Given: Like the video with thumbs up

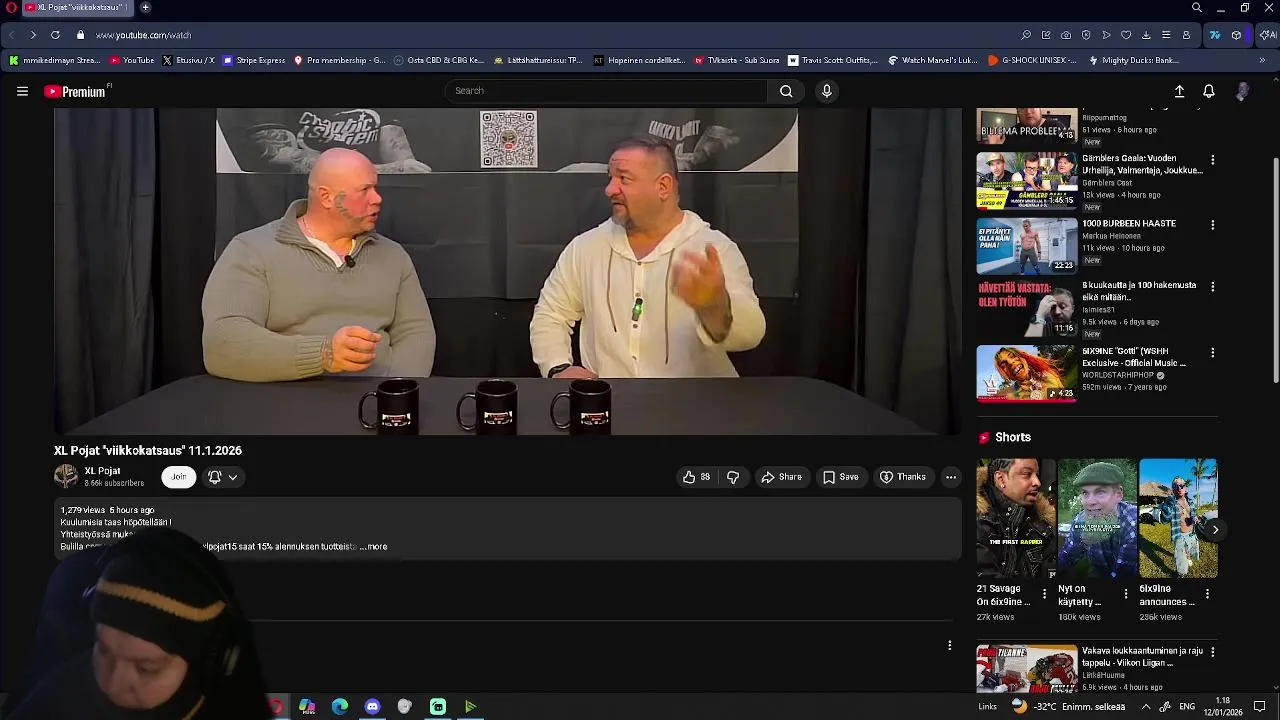Looking at the screenshot, I should (x=697, y=477).
